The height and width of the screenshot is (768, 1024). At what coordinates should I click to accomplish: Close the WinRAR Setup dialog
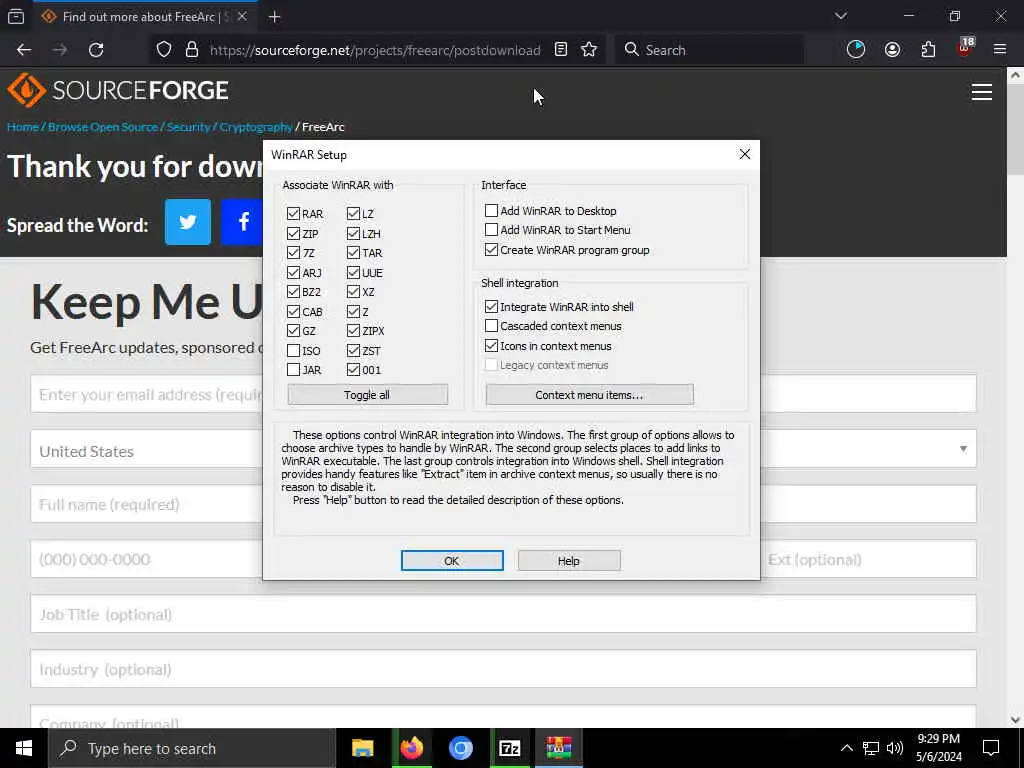click(744, 154)
